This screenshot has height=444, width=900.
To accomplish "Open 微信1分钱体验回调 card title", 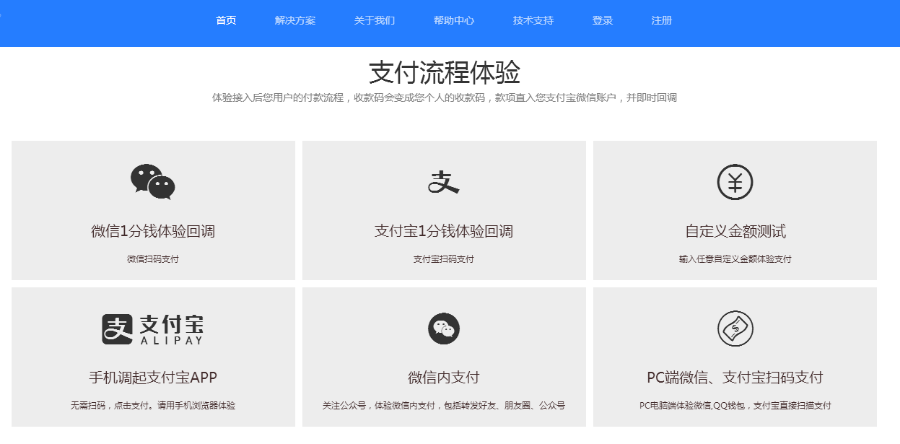I will (x=153, y=232).
